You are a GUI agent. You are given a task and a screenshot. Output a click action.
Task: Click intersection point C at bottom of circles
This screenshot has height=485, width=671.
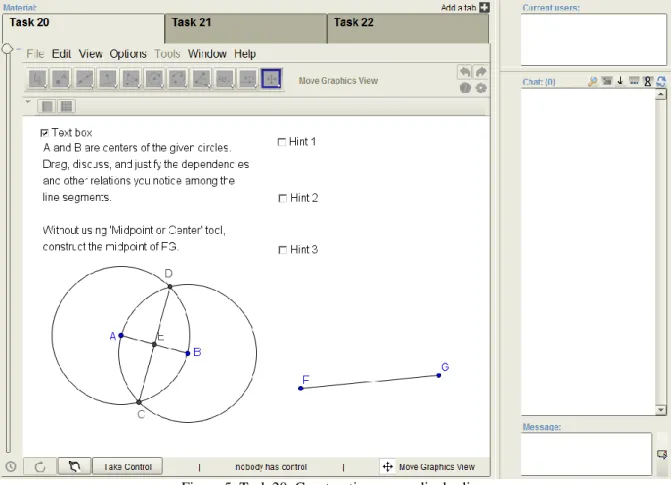point(139,402)
